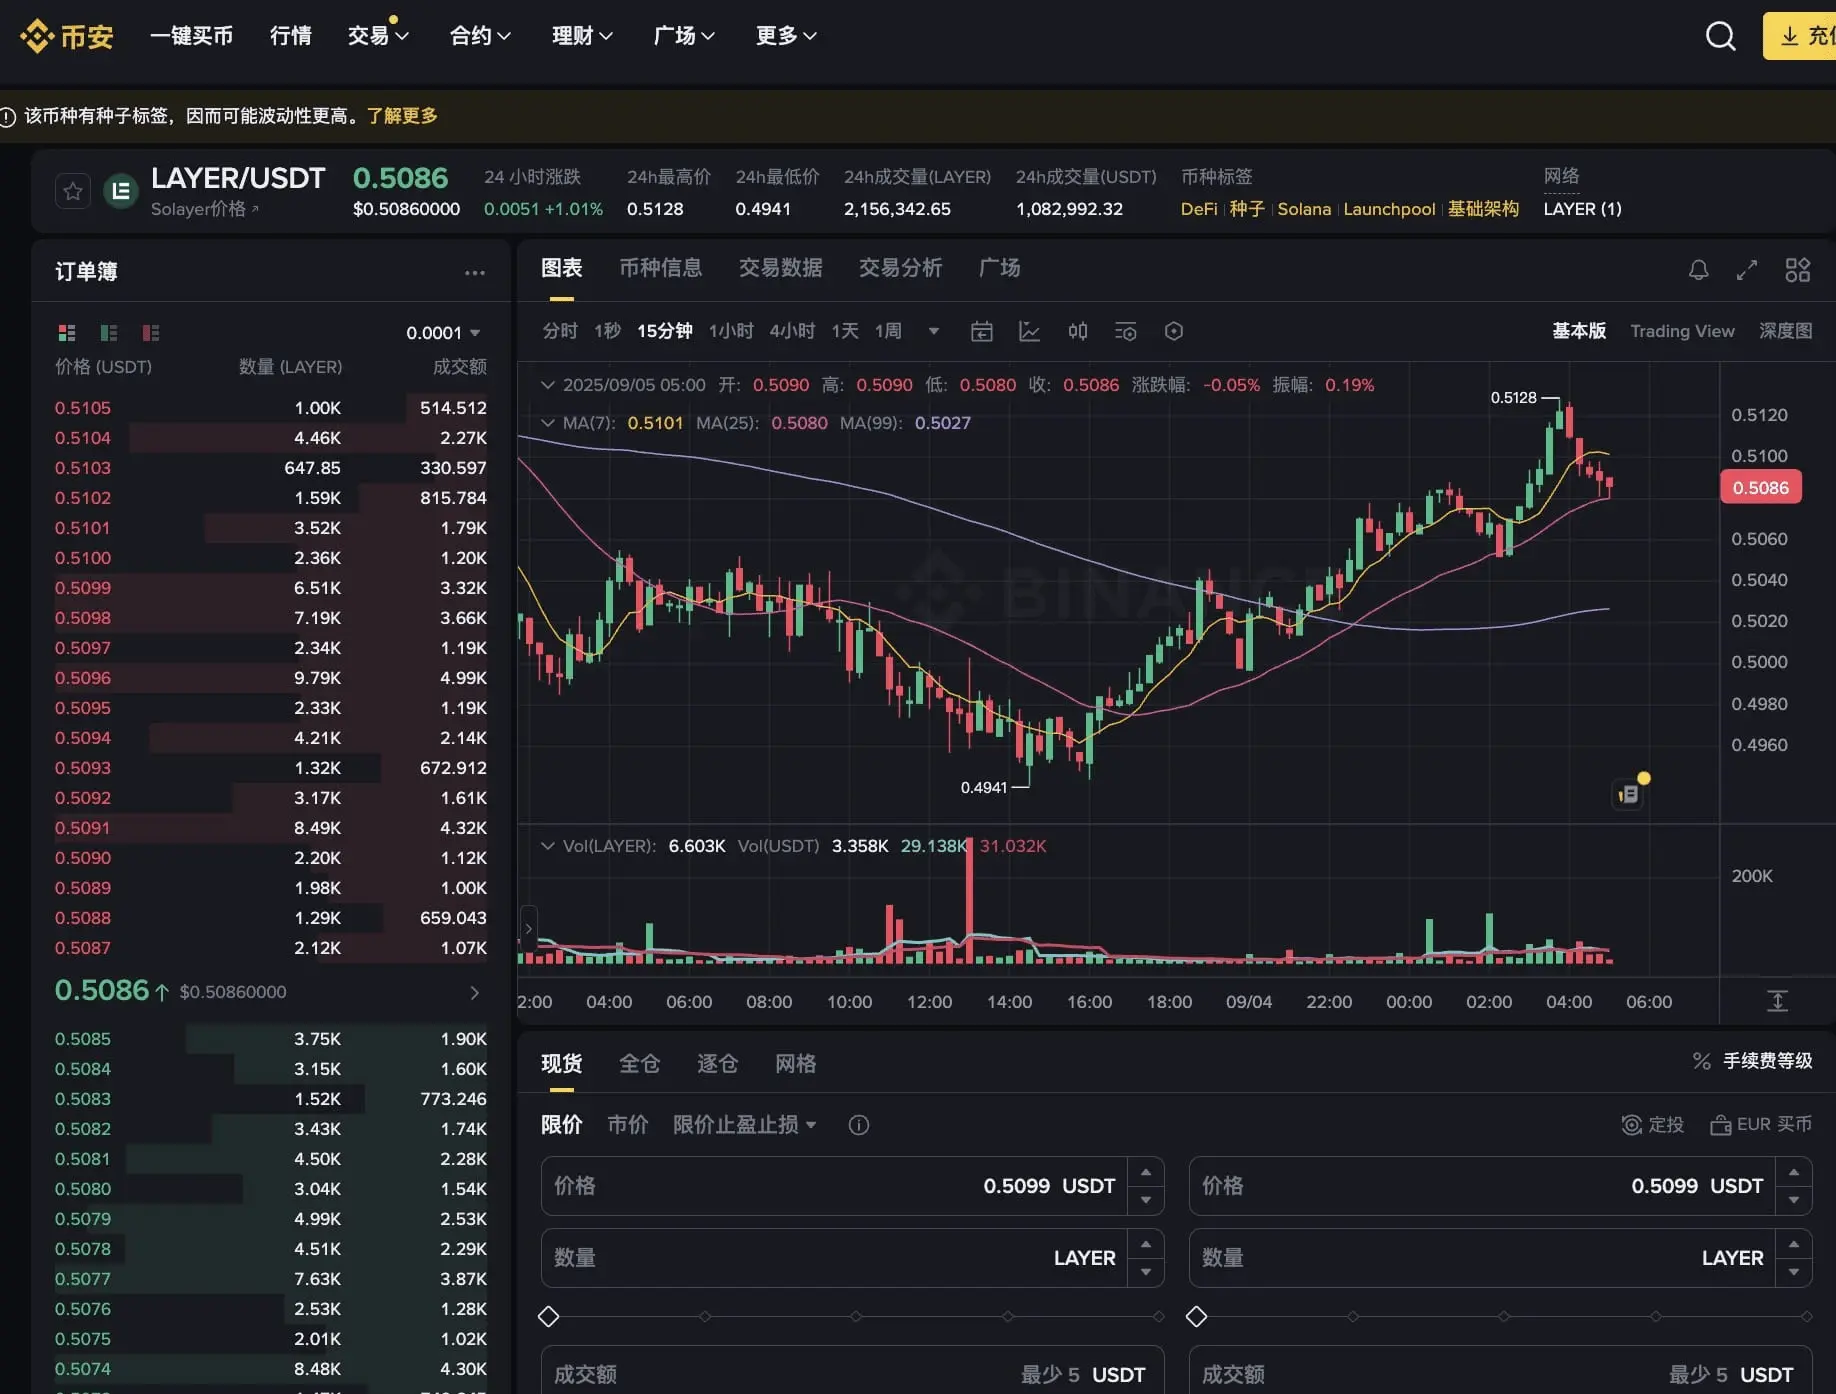Click the 0.5105 ask price row
This screenshot has height=1394, width=1836.
pyautogui.click(x=271, y=408)
